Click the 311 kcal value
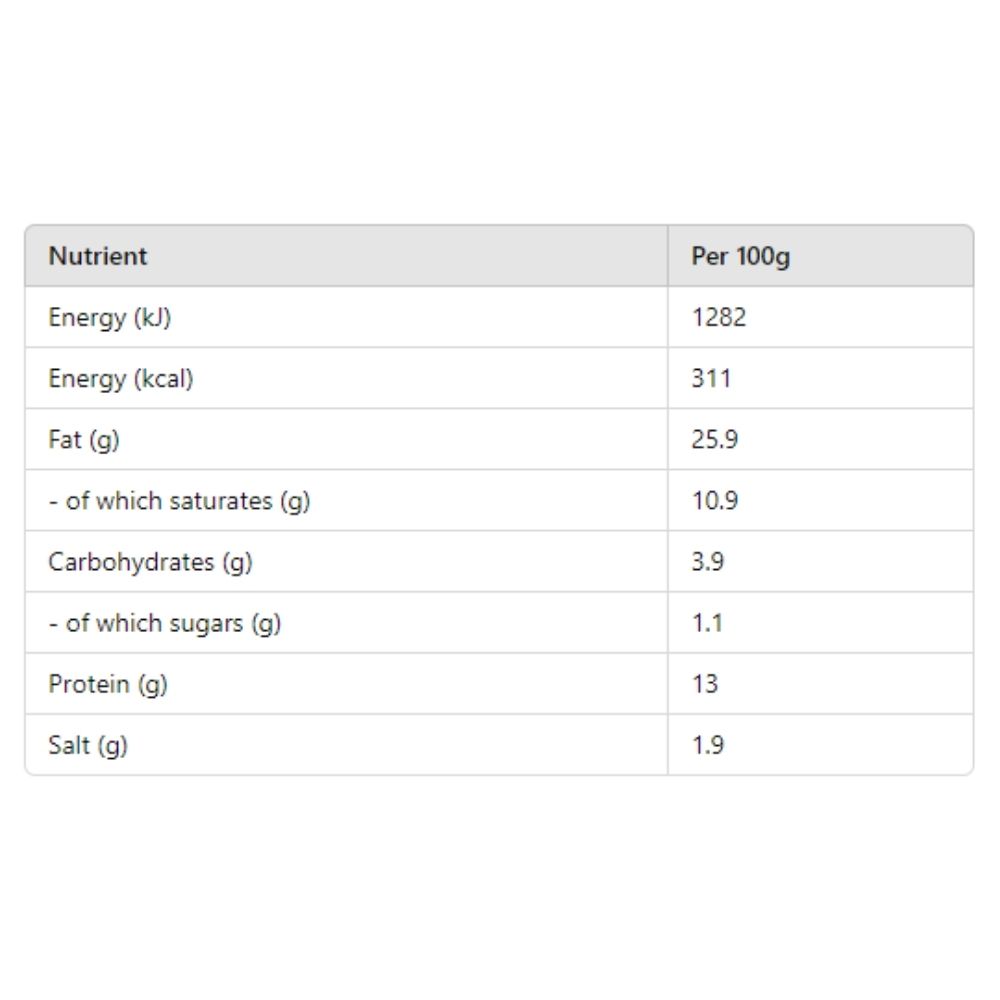Viewport: 1000px width, 1000px height. pos(711,379)
